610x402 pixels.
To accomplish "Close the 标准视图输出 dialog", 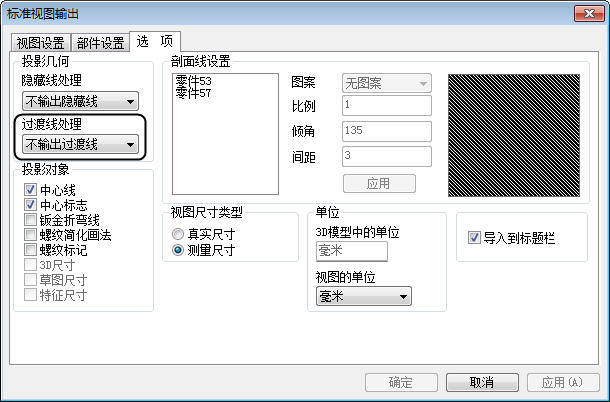I will point(589,14).
